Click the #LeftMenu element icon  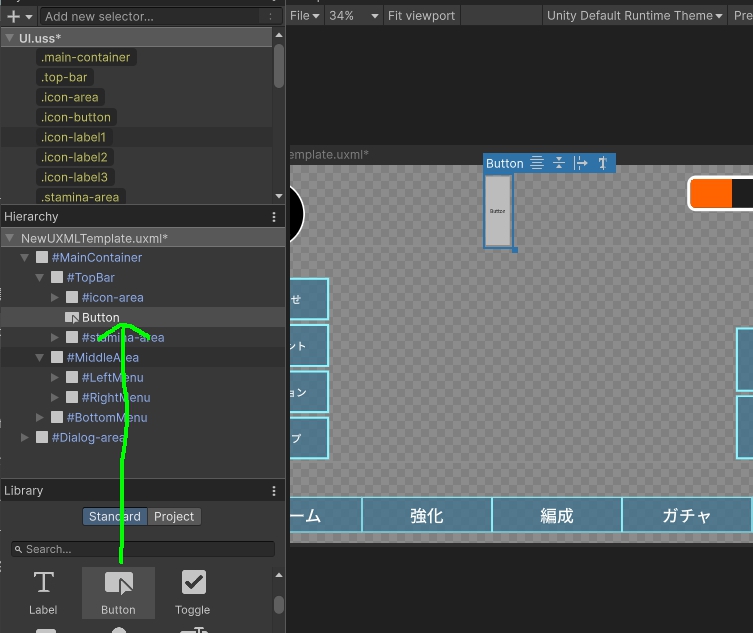point(72,377)
